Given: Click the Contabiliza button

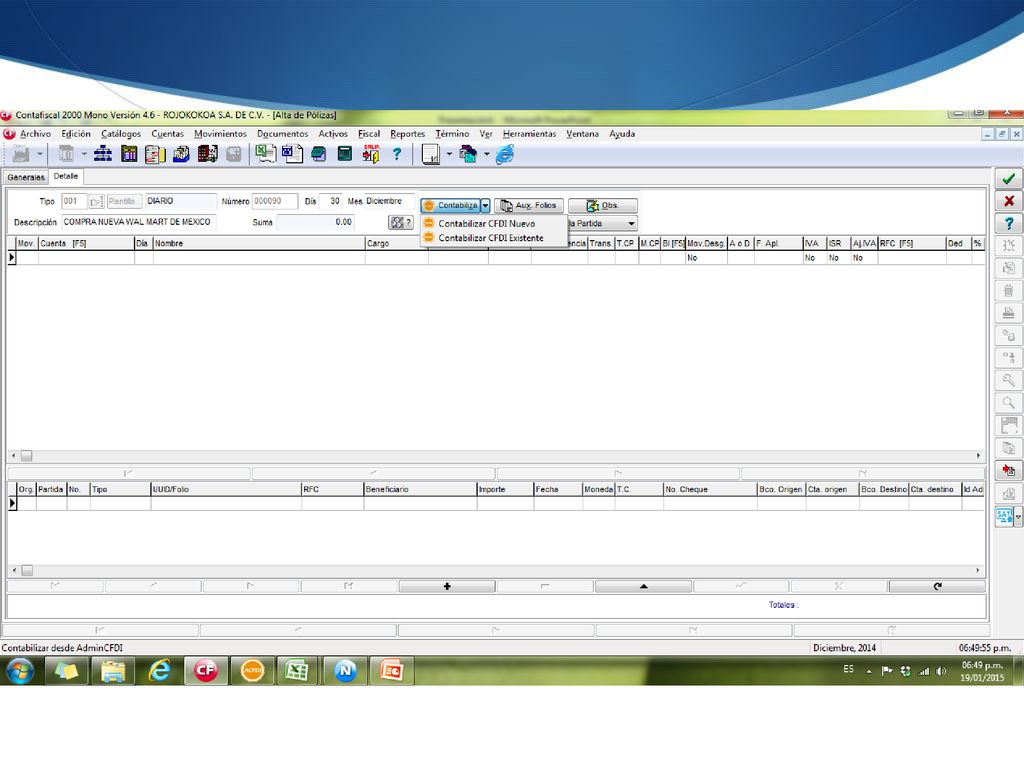Looking at the screenshot, I should tap(451, 205).
